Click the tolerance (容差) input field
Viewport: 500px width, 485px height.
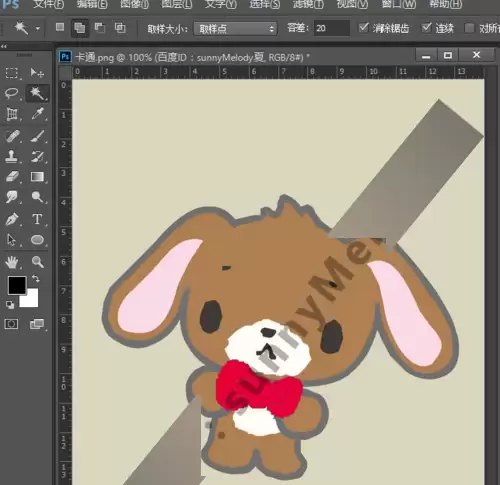(331, 28)
